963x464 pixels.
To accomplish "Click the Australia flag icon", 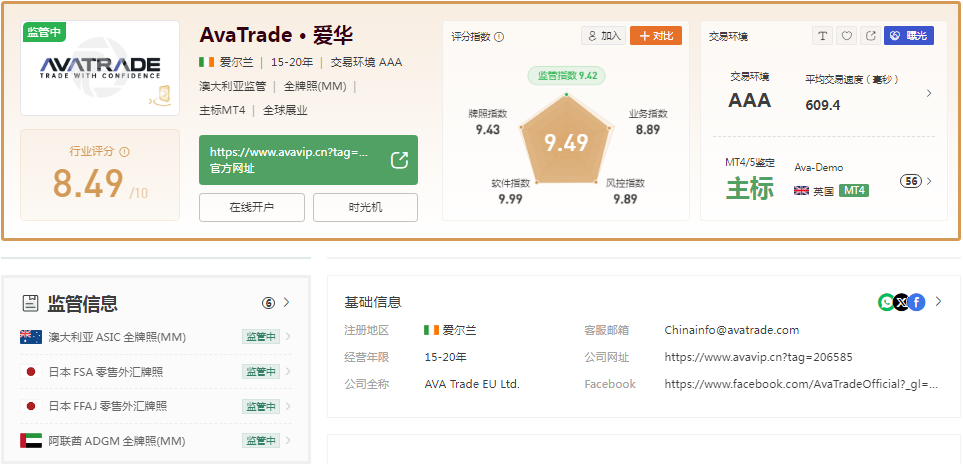I will pos(31,337).
